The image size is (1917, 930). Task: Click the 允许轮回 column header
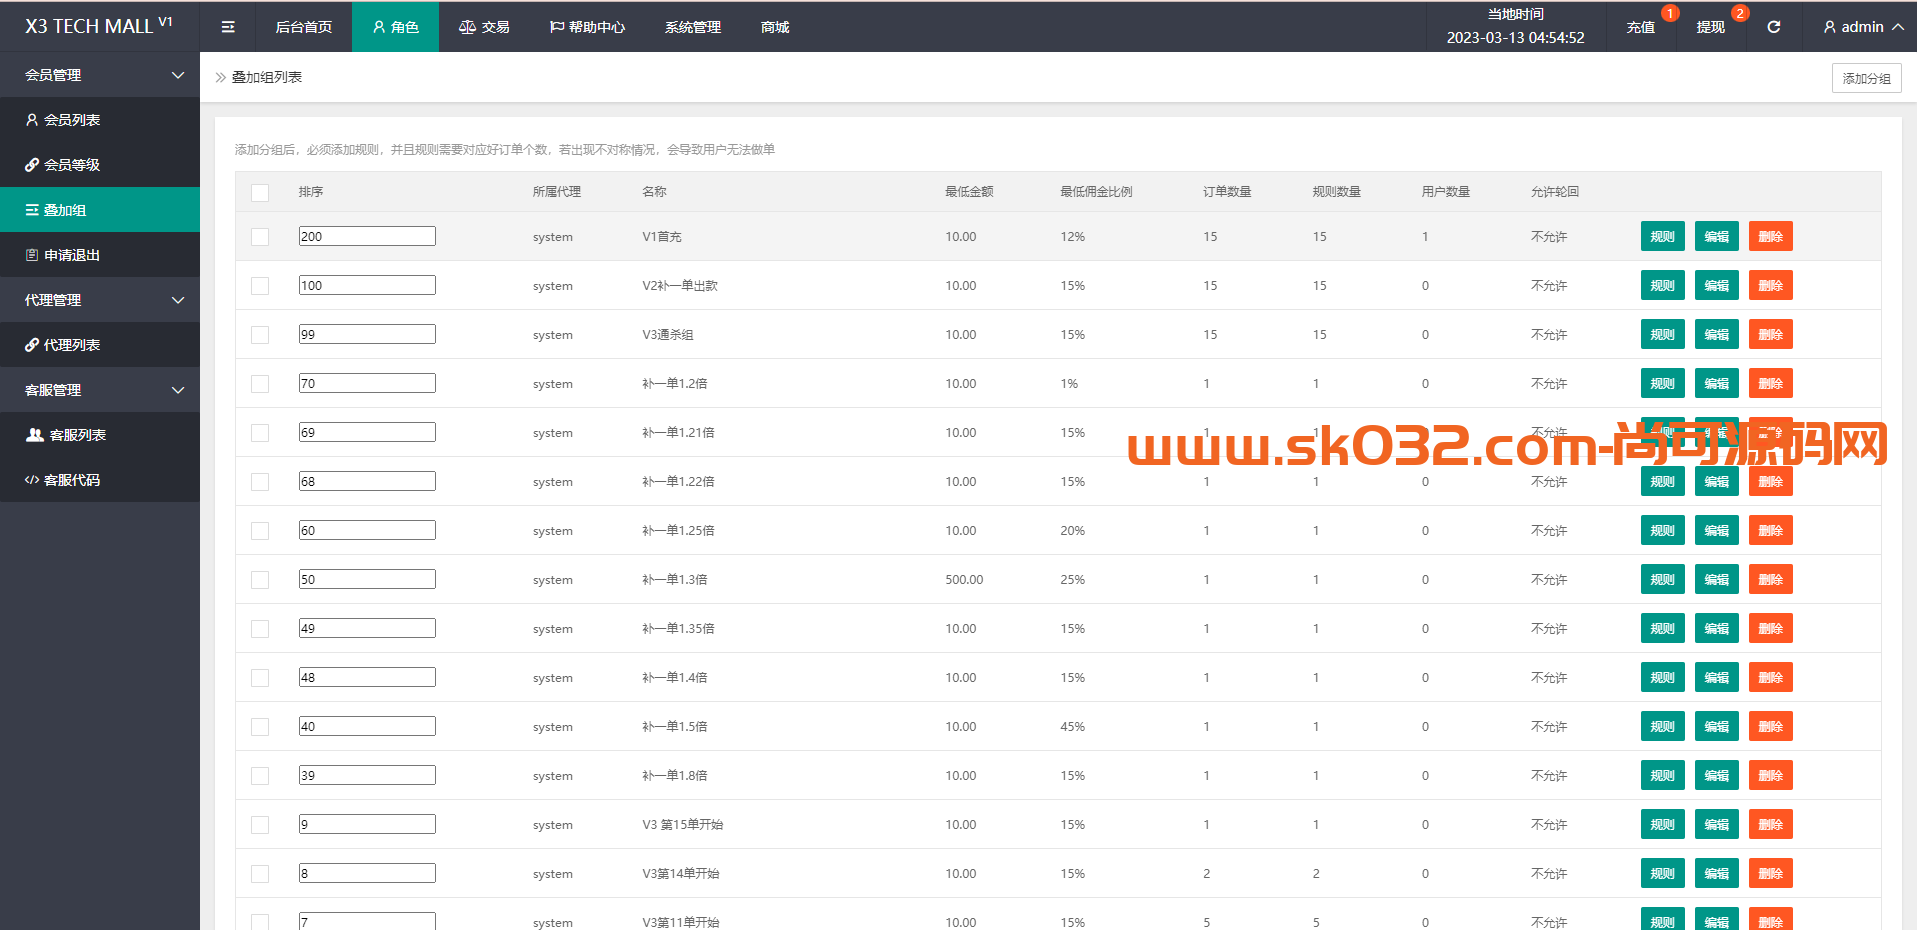[1555, 192]
